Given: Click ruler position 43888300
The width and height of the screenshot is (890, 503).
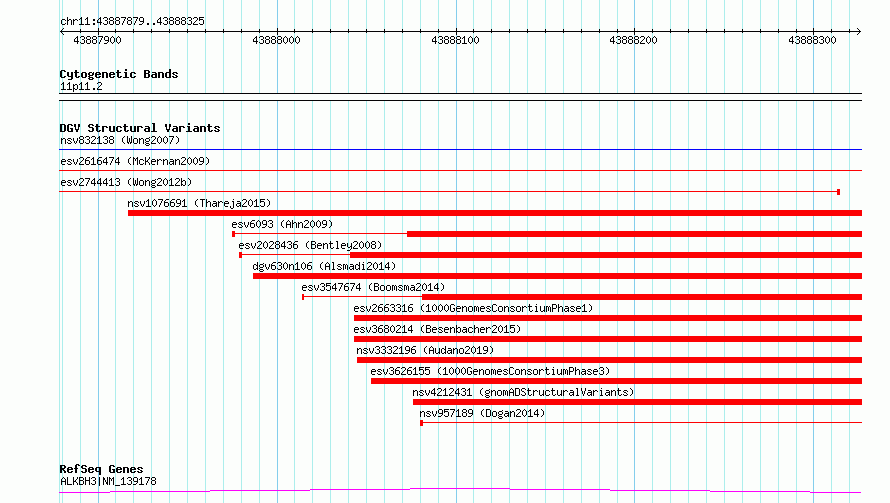Looking at the screenshot, I should pyautogui.click(x=812, y=40).
